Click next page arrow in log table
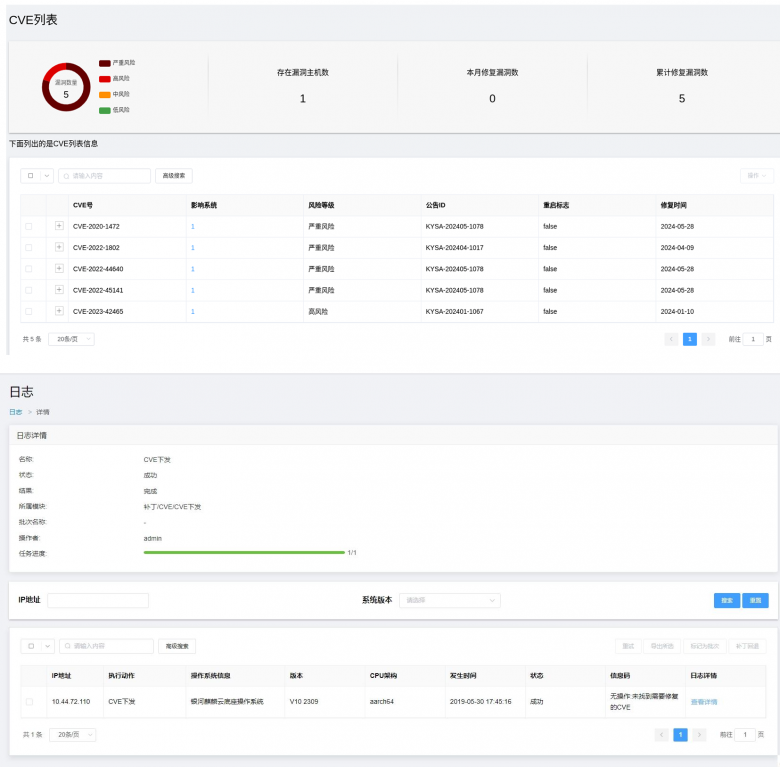 click(x=699, y=734)
